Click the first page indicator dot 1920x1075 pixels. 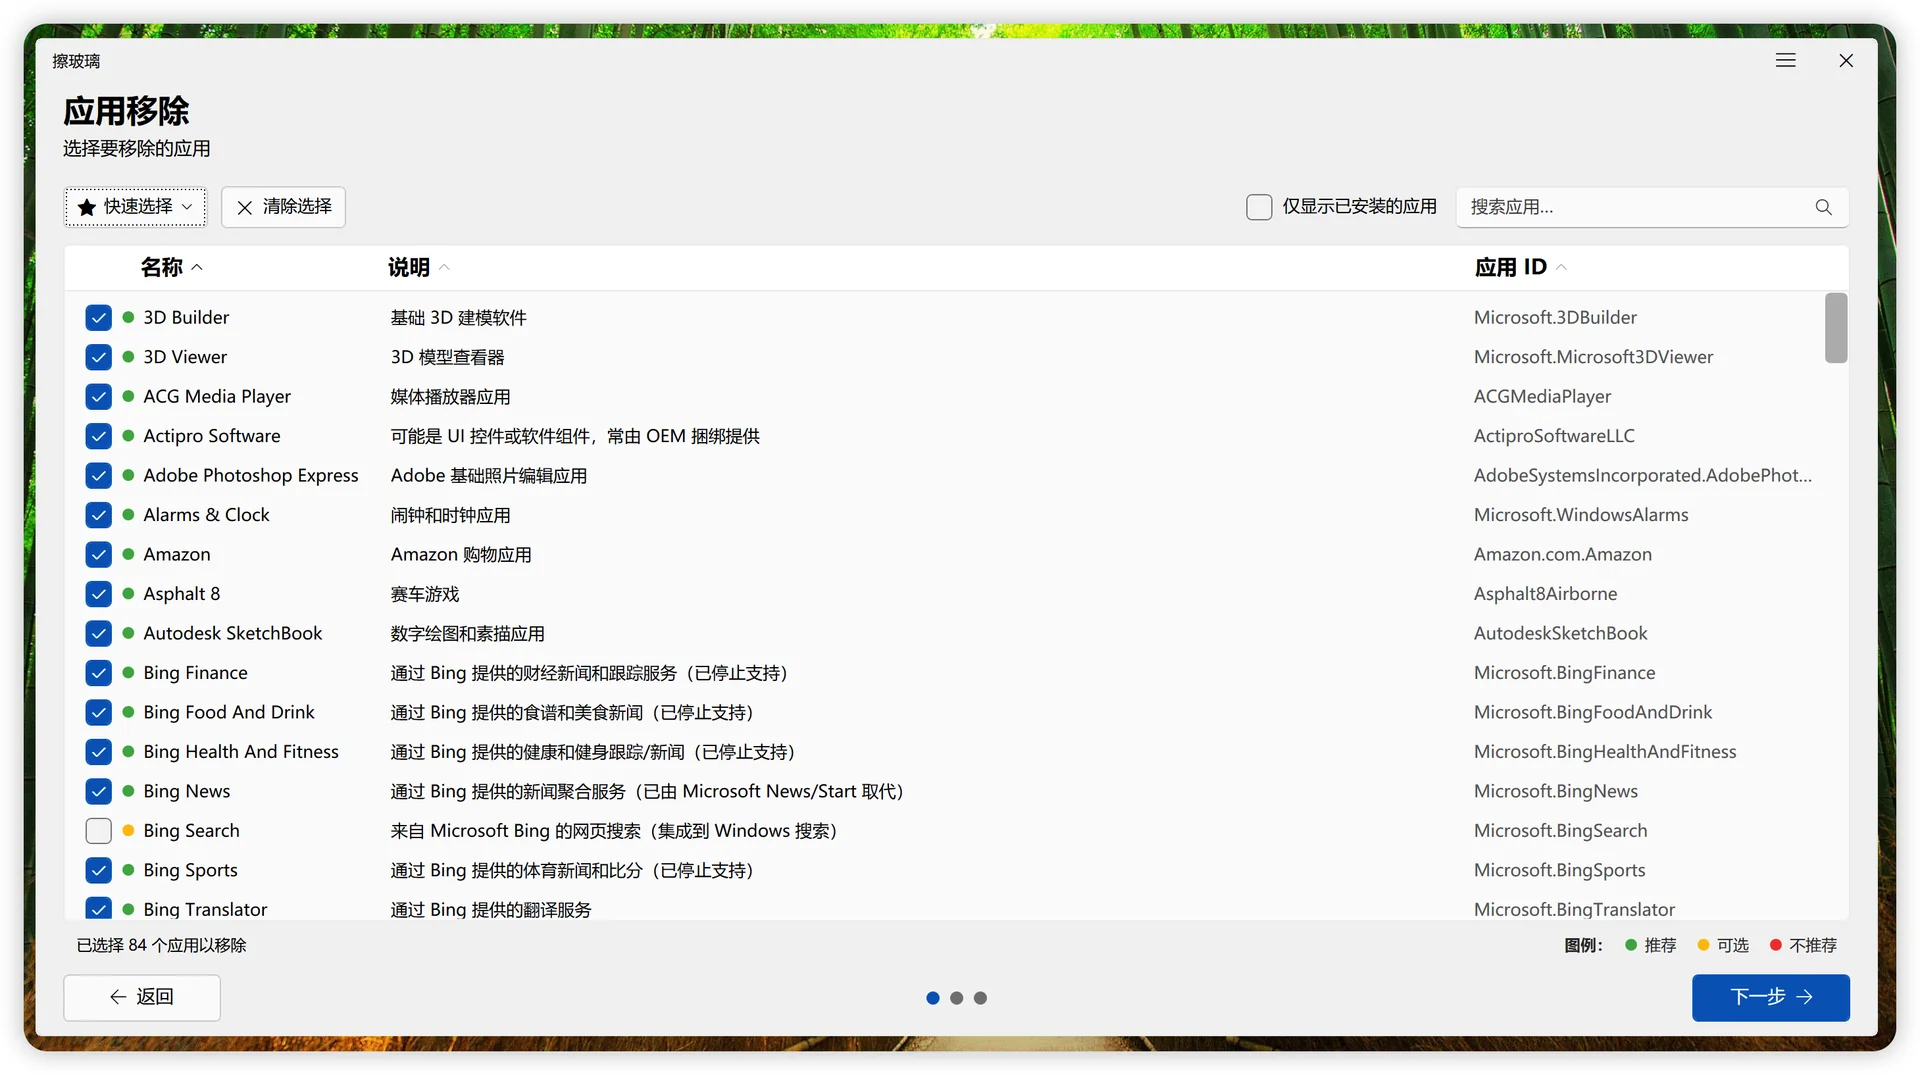pos(932,998)
